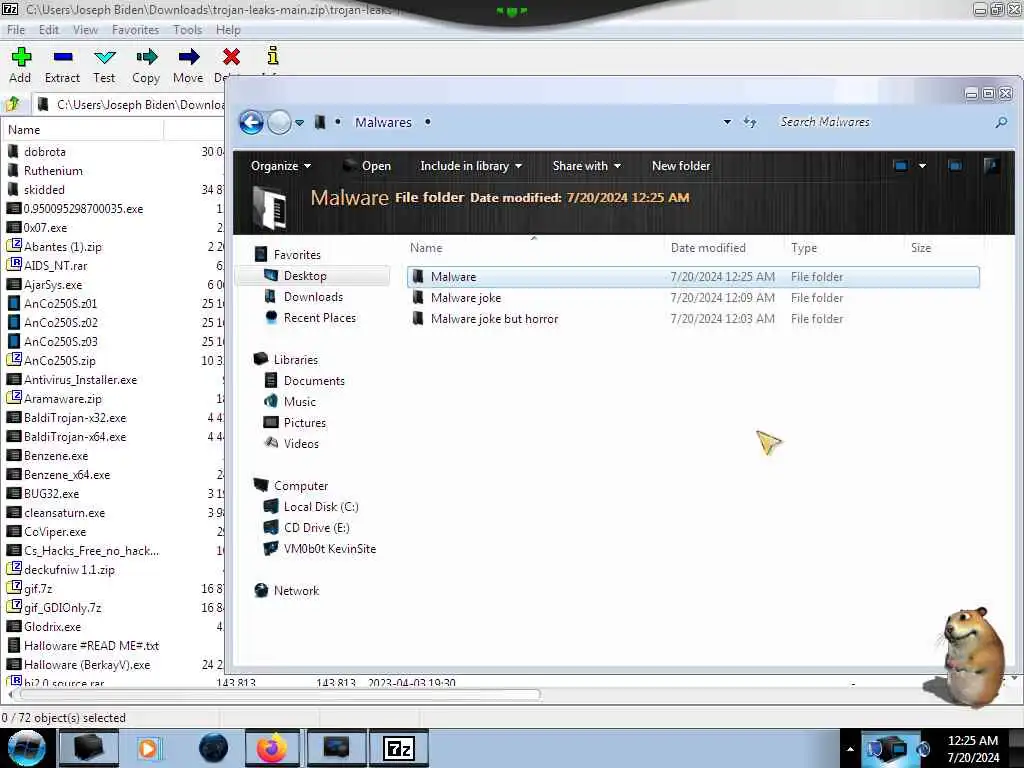Image resolution: width=1024 pixels, height=768 pixels.
Task: Click the 7-Zip address path field
Action: [x=131, y=104]
